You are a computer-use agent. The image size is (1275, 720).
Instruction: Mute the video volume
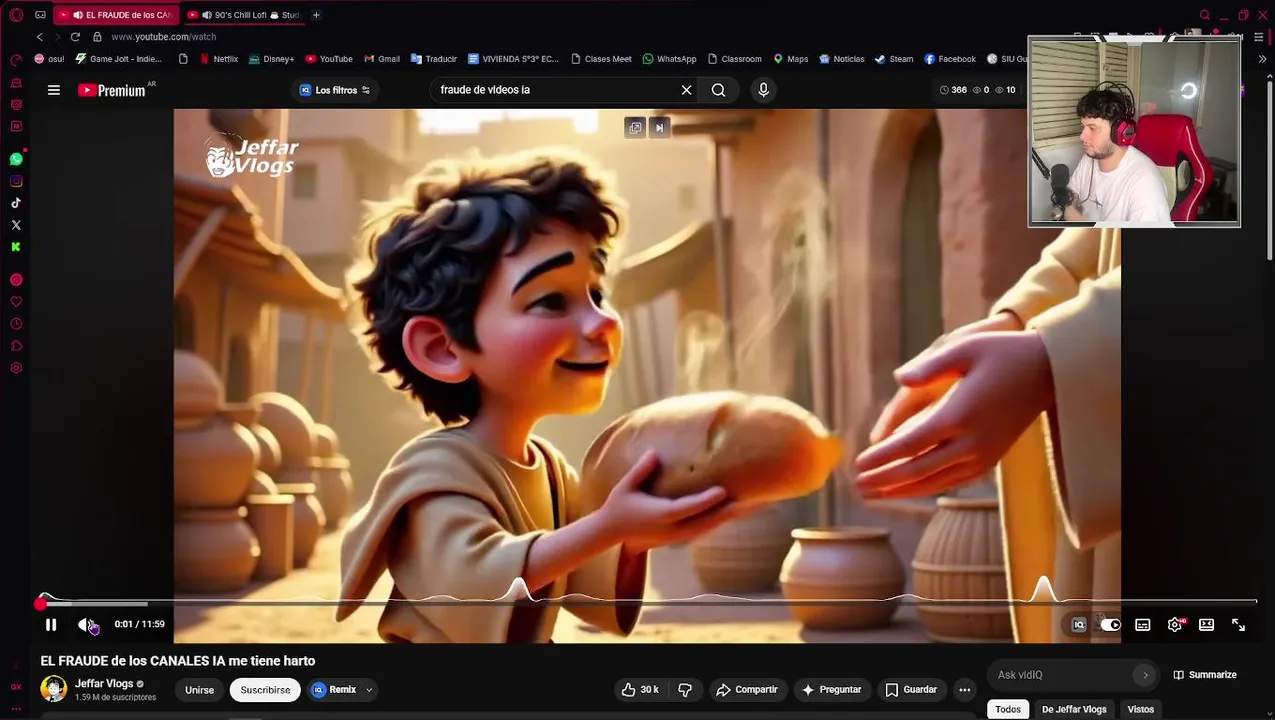pyautogui.click(x=87, y=625)
